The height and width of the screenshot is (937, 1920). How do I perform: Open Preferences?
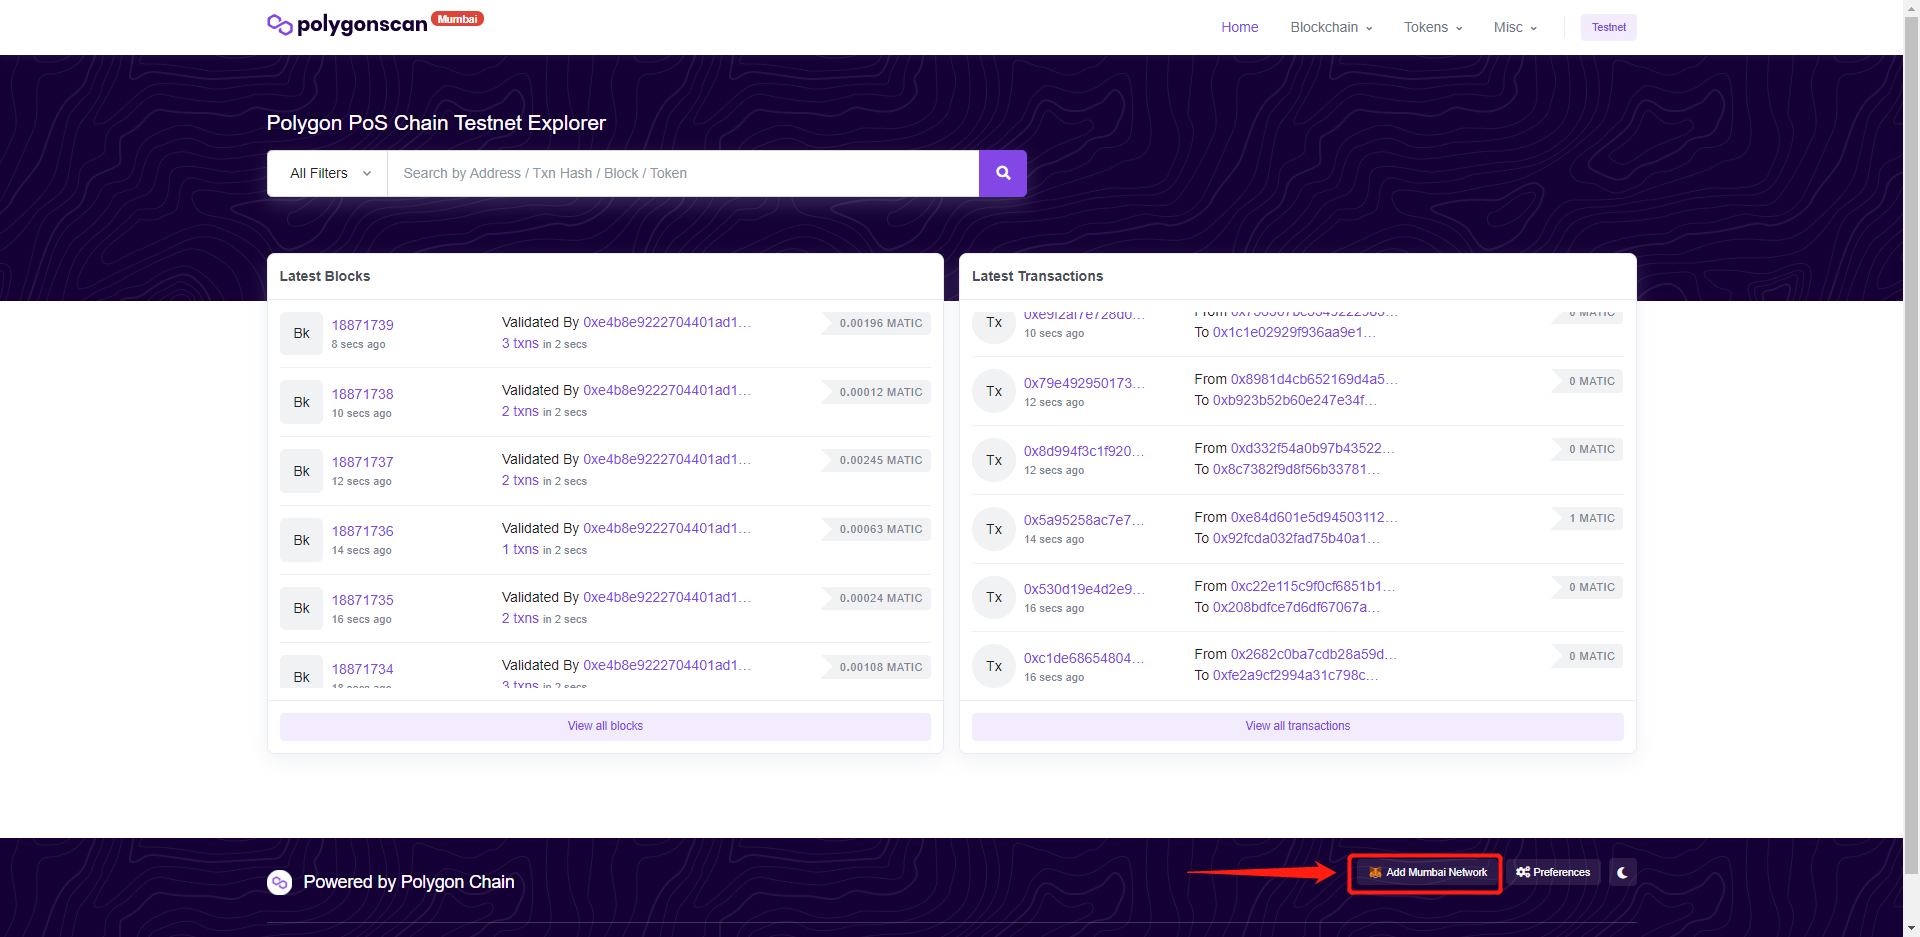tap(1553, 872)
